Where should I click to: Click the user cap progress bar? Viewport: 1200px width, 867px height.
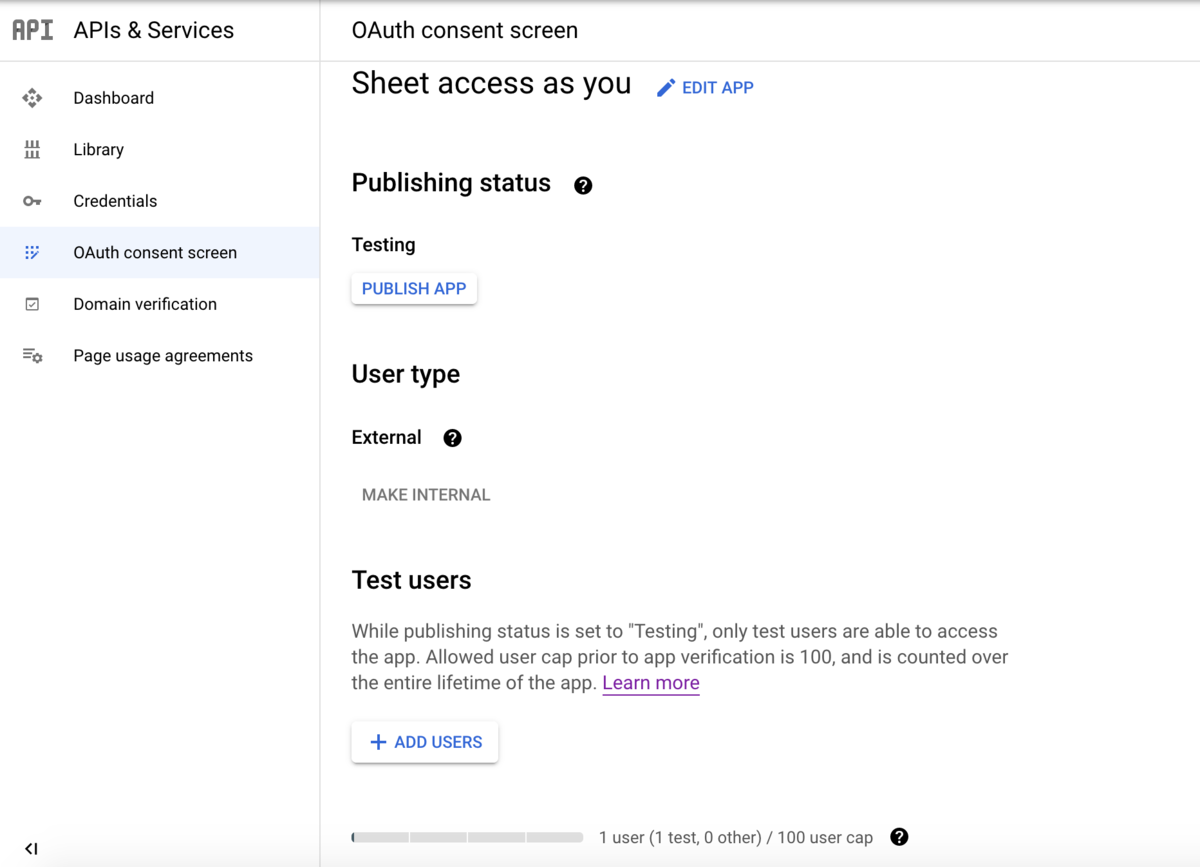click(x=467, y=837)
